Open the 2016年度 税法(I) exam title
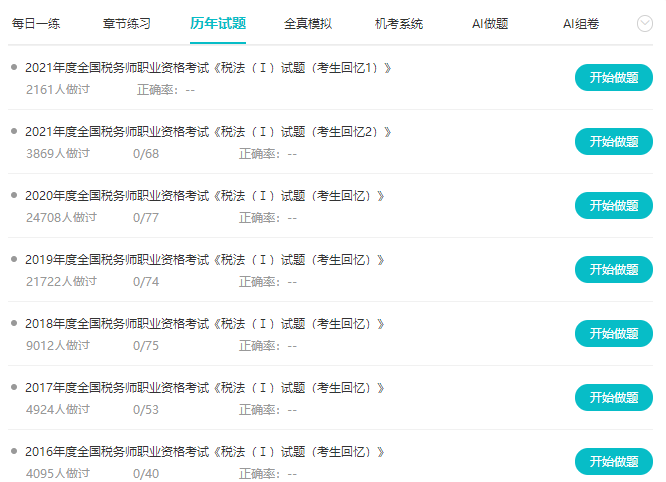The width and height of the screenshot is (666, 482). pos(205,452)
